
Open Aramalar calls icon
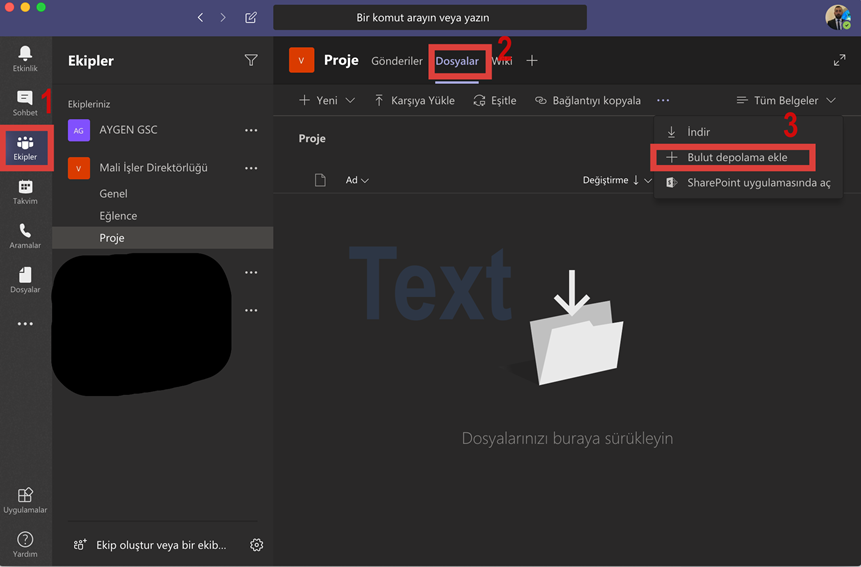tap(25, 235)
